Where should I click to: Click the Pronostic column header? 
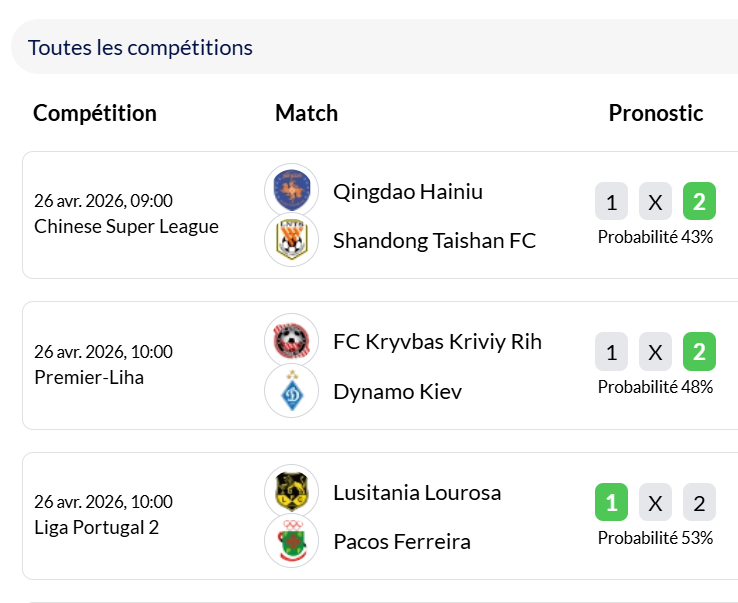[x=656, y=113]
